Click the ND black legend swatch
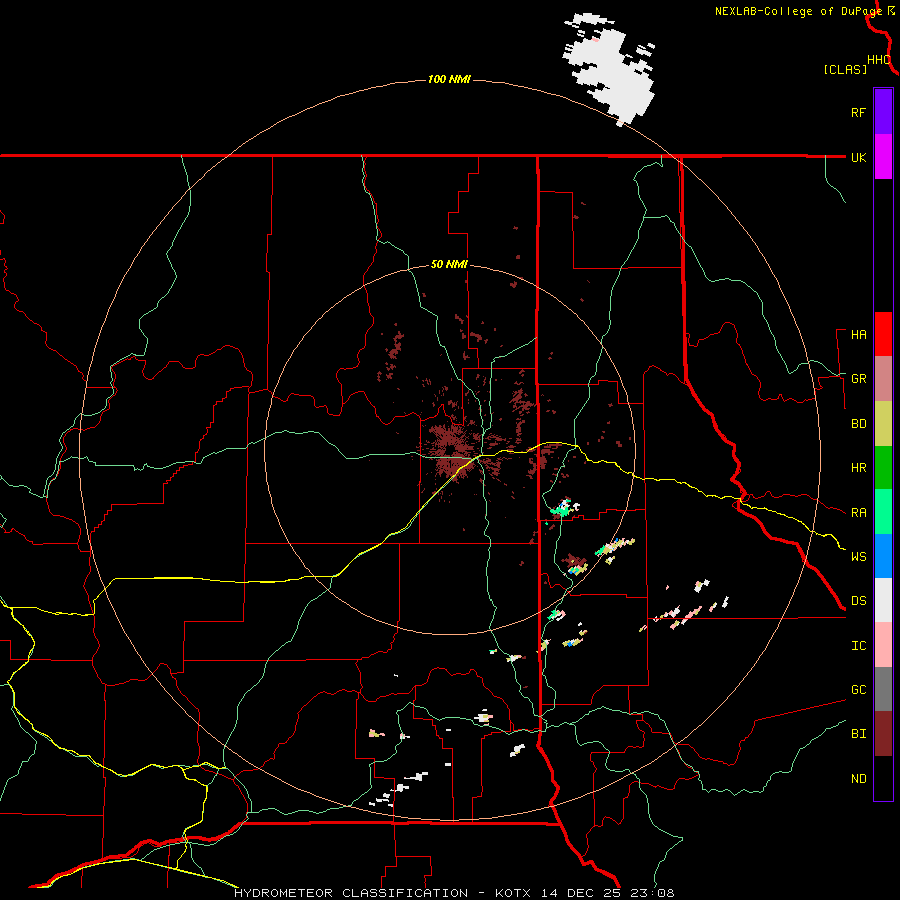Screen dimensions: 900x900 [x=883, y=778]
